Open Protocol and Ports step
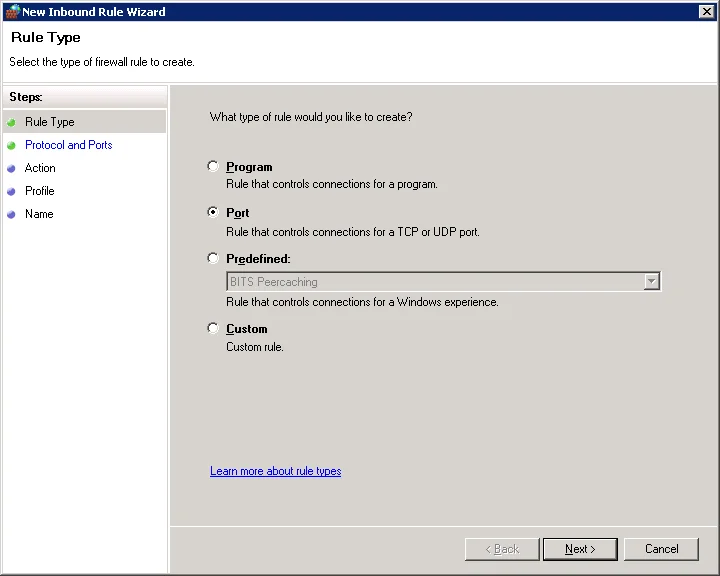This screenshot has height=576, width=720. pos(69,145)
